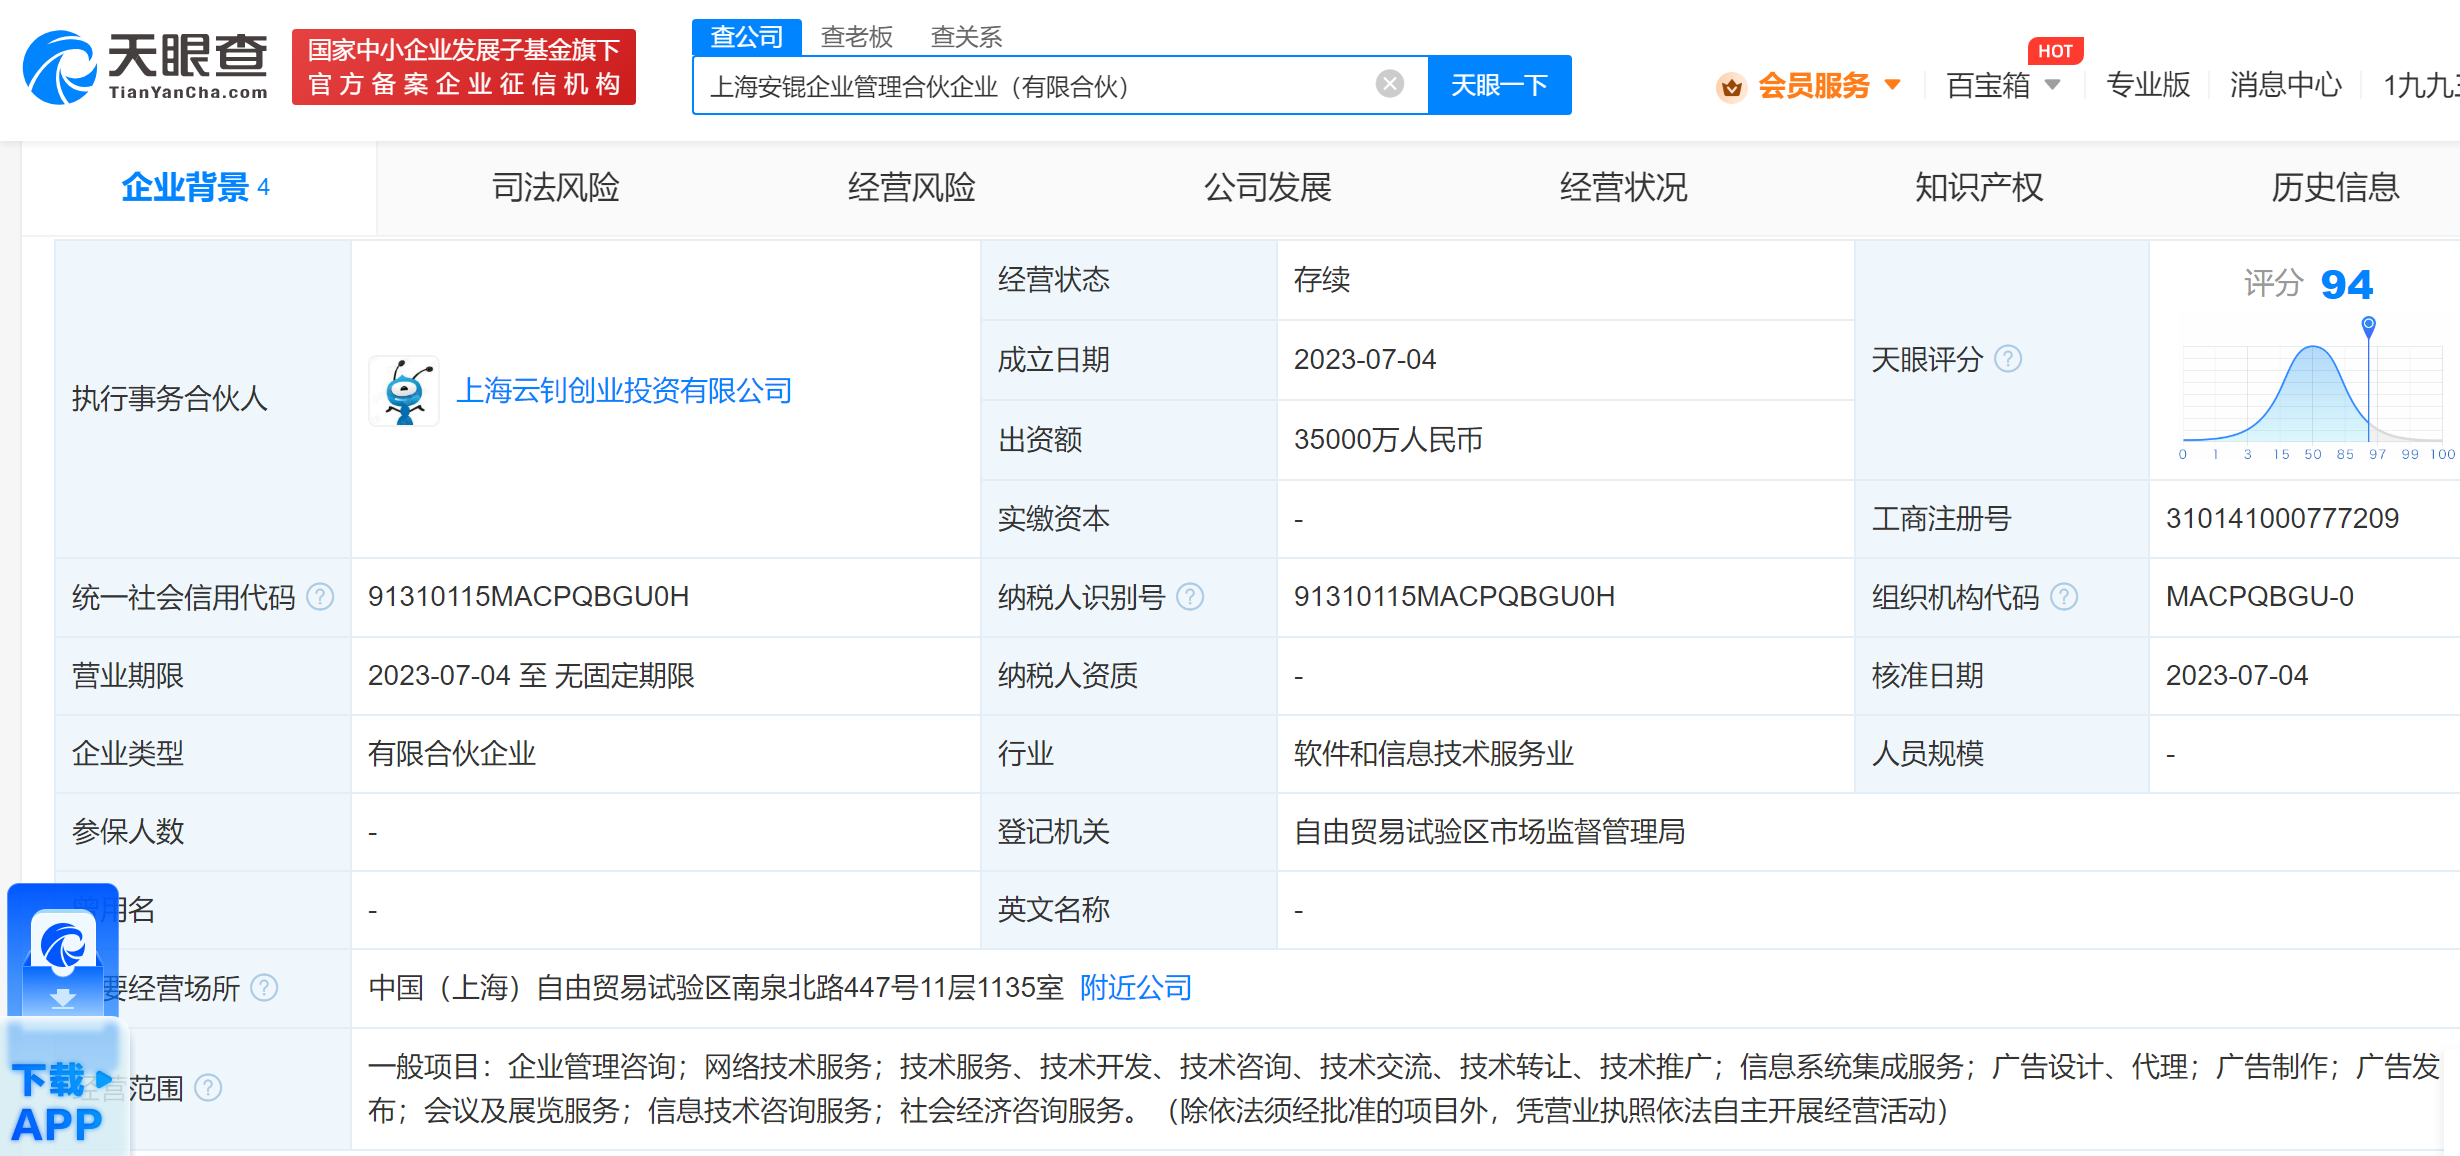The width and height of the screenshot is (2460, 1156).
Task: Select the 查公司 search tab
Action: 746,37
